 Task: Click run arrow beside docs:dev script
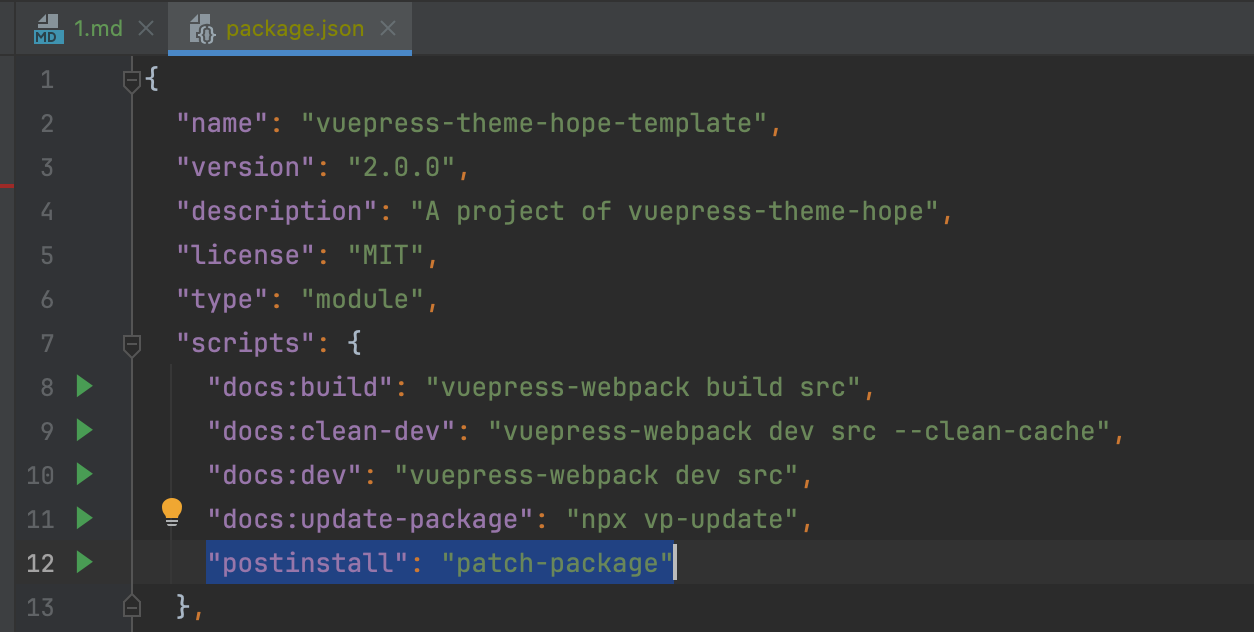pos(84,475)
